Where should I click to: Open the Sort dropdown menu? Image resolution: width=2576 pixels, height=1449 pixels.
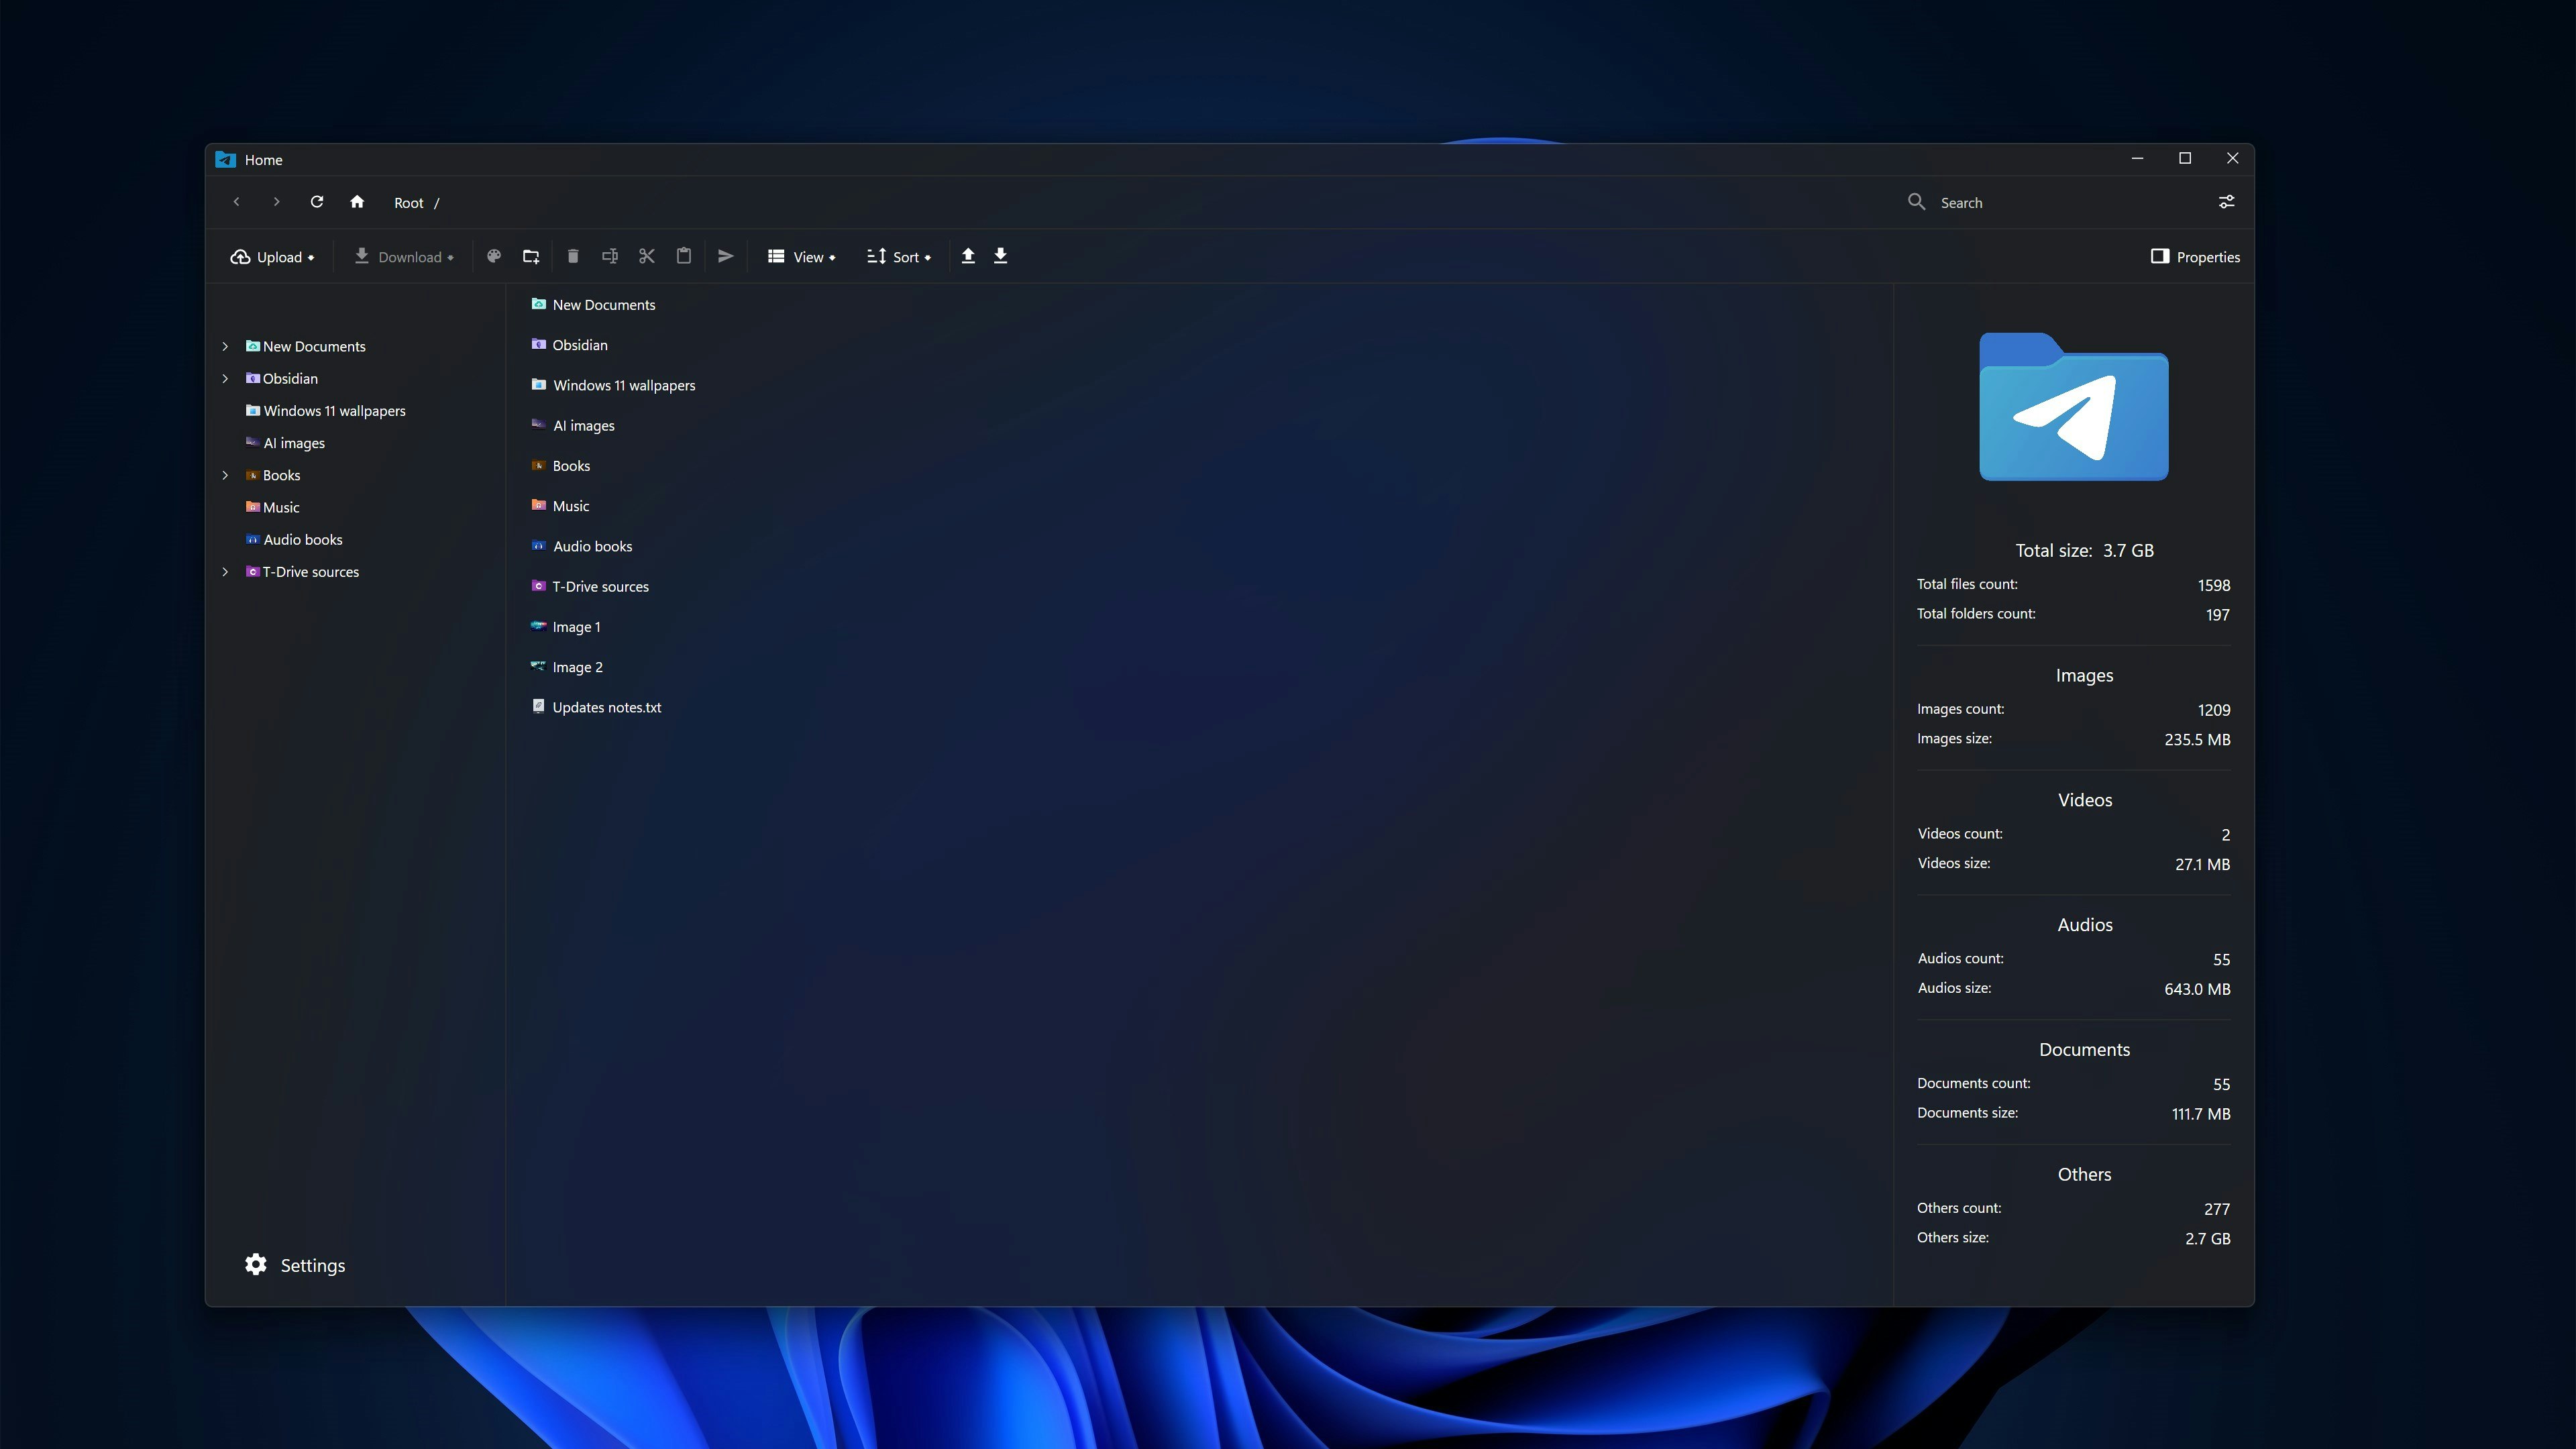pyautogui.click(x=898, y=257)
